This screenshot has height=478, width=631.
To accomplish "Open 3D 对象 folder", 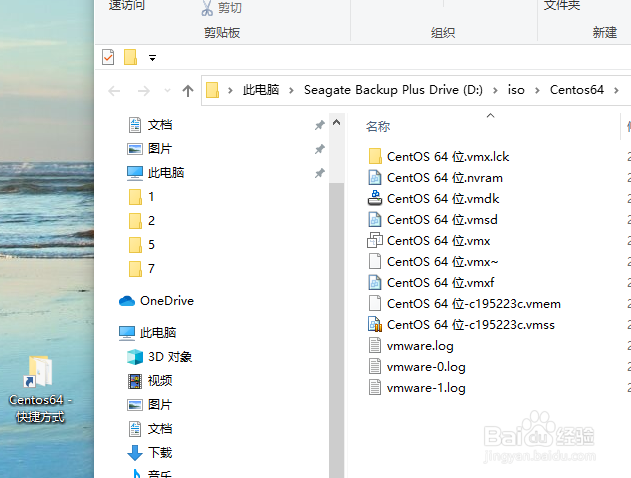I will [160, 357].
